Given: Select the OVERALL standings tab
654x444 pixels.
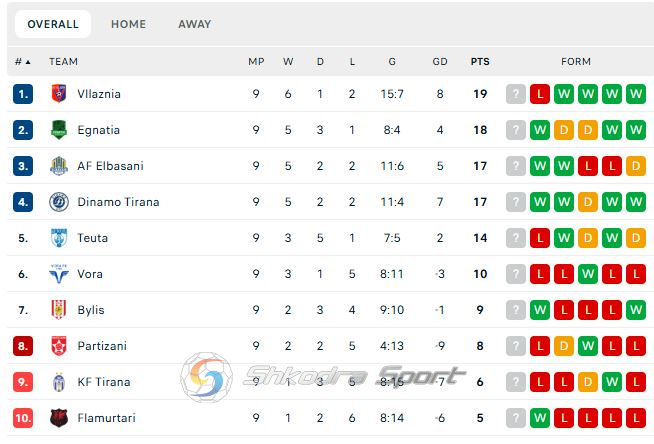Looking at the screenshot, I should coord(53,24).
